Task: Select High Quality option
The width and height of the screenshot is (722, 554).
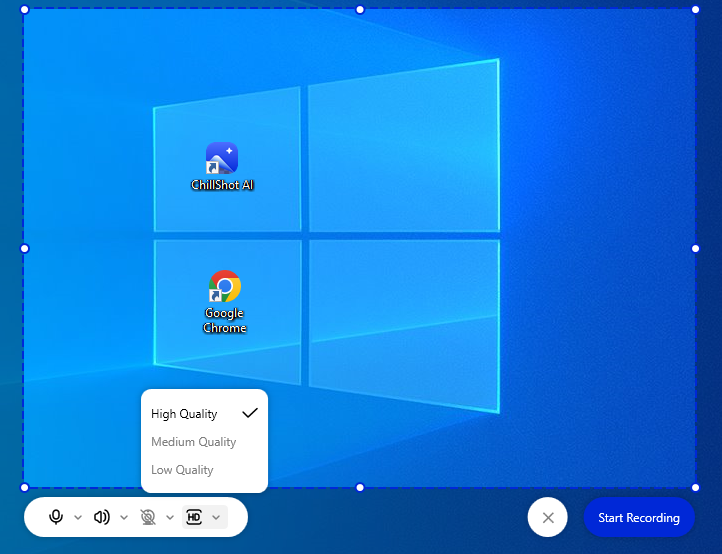Action: point(204,414)
